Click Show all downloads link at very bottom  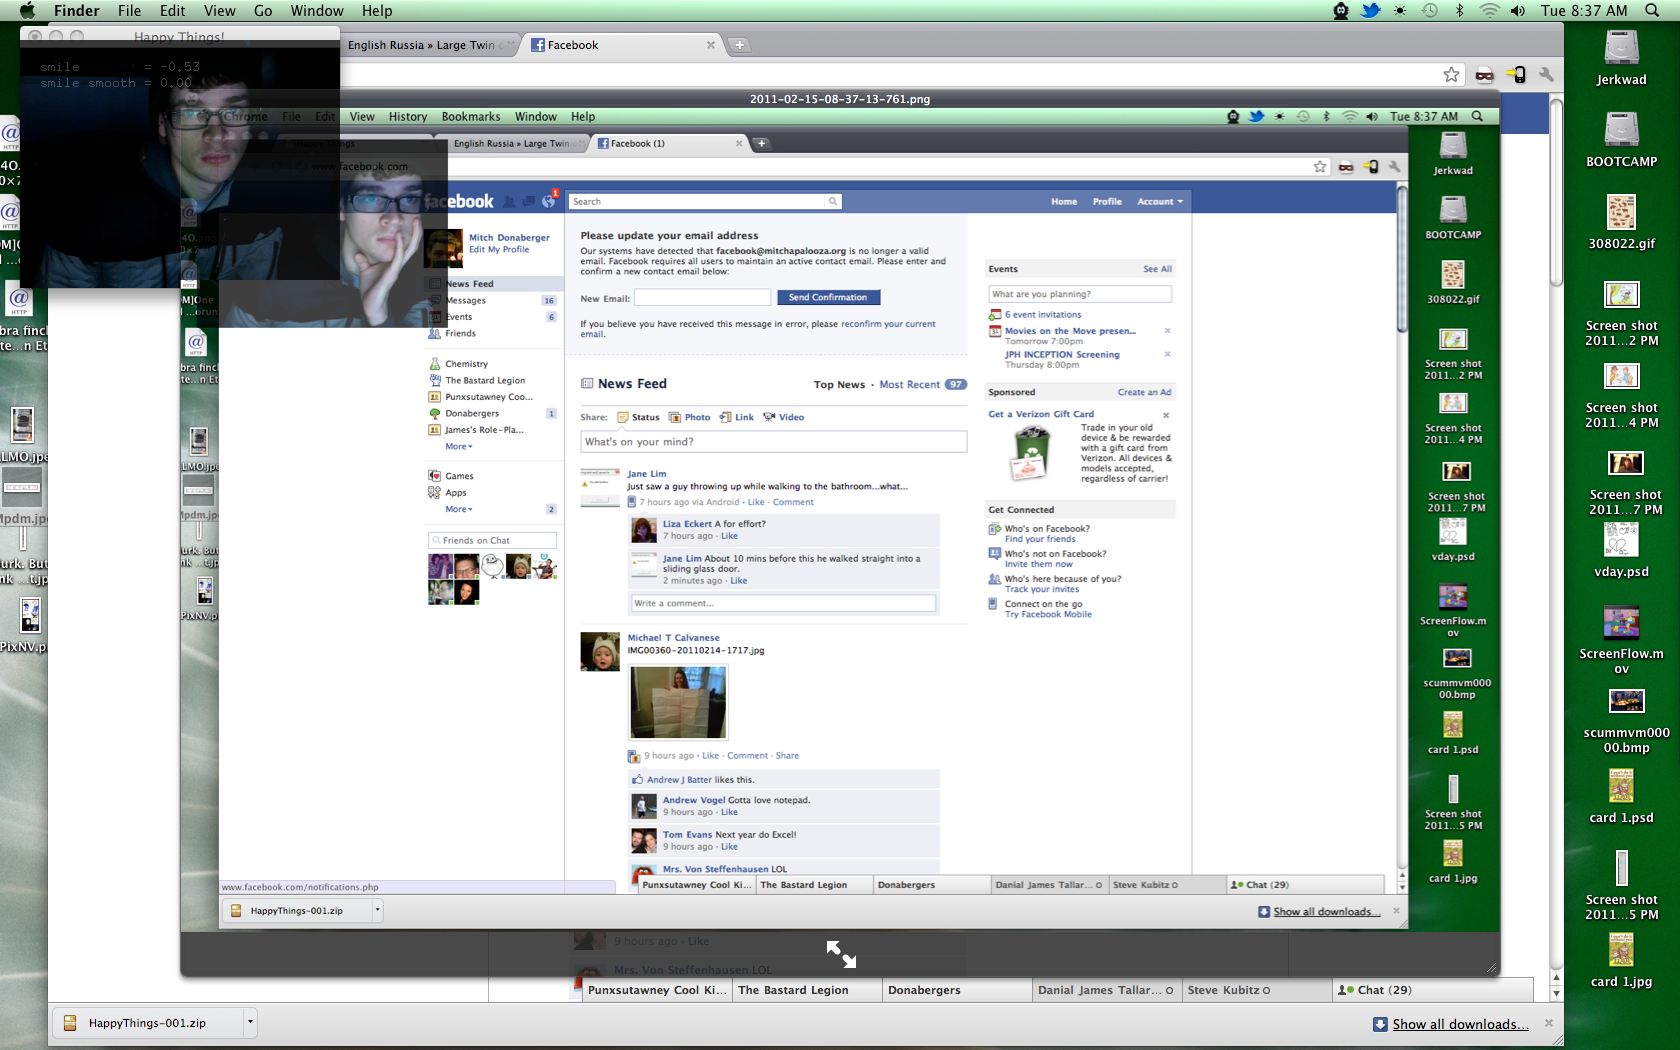(x=1459, y=1024)
